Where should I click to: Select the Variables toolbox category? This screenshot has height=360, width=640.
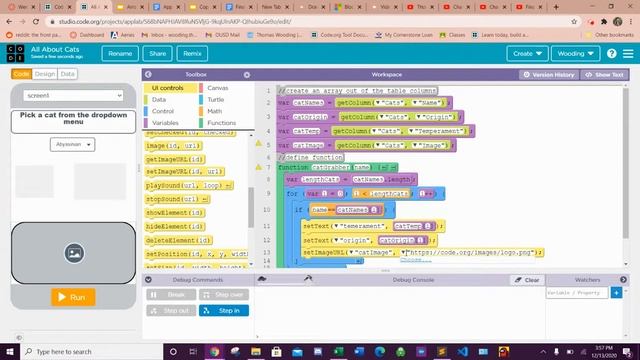[x=165, y=123]
